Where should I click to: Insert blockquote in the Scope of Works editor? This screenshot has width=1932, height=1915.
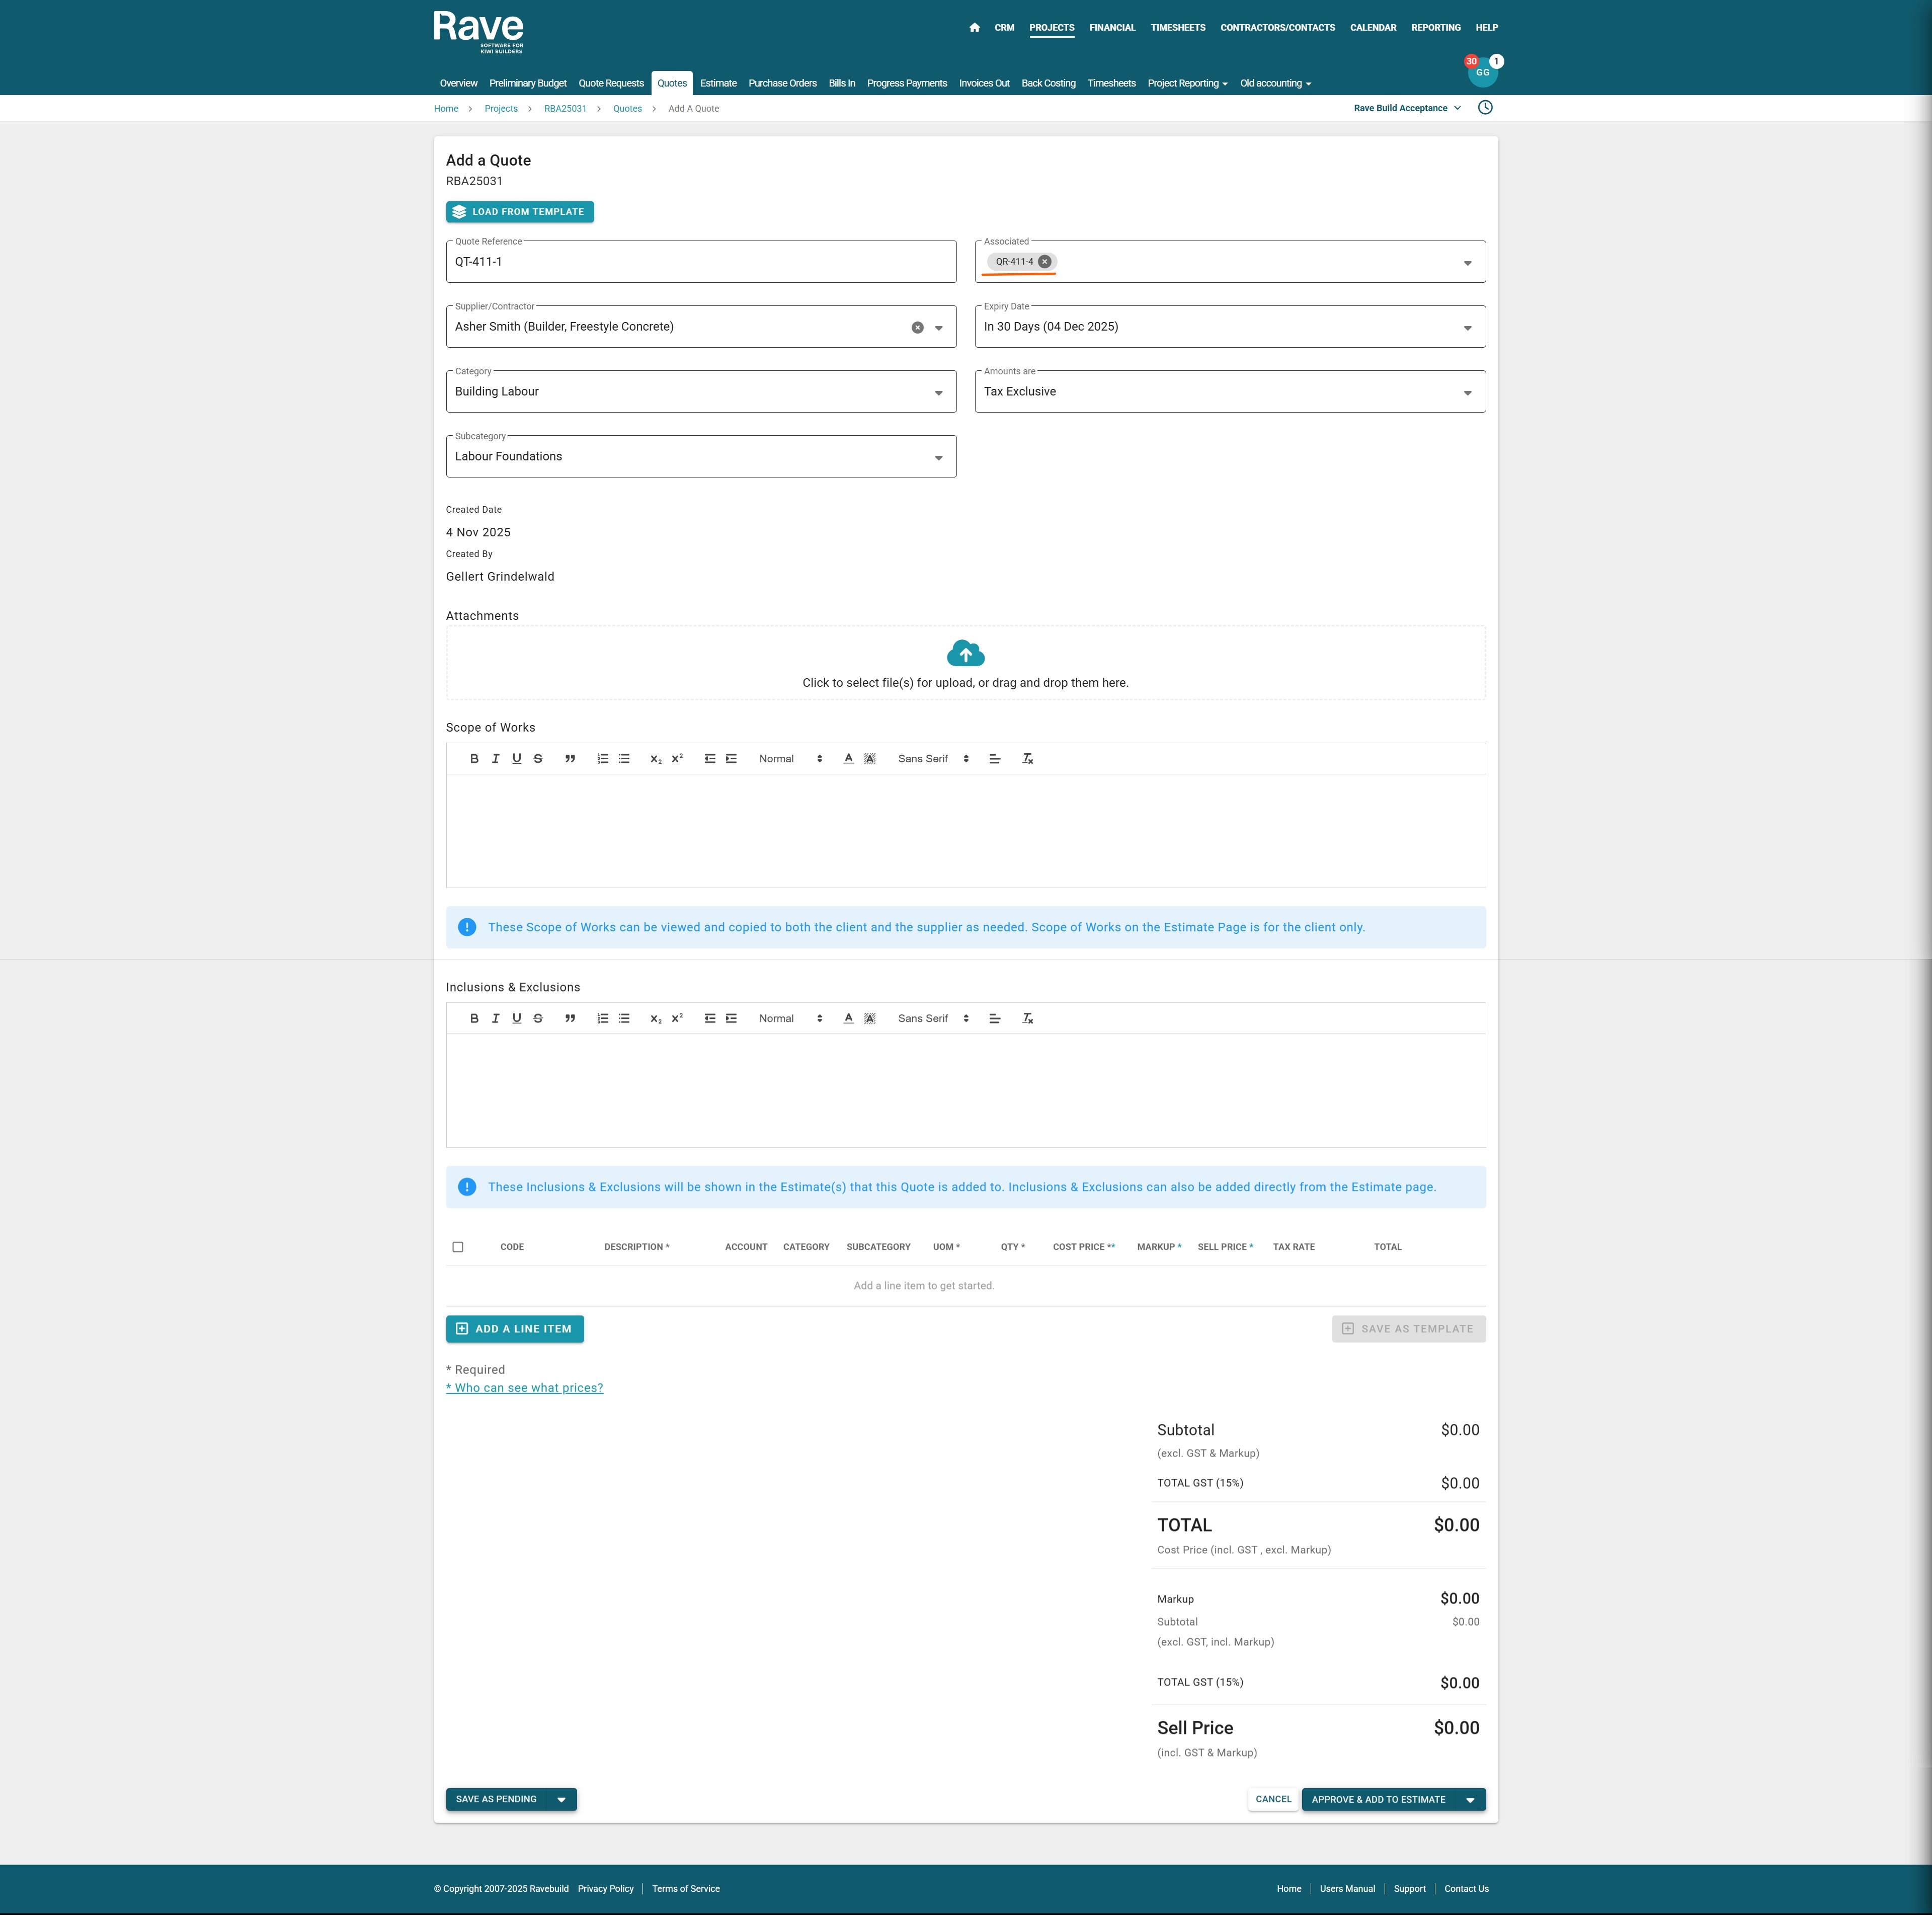point(570,759)
